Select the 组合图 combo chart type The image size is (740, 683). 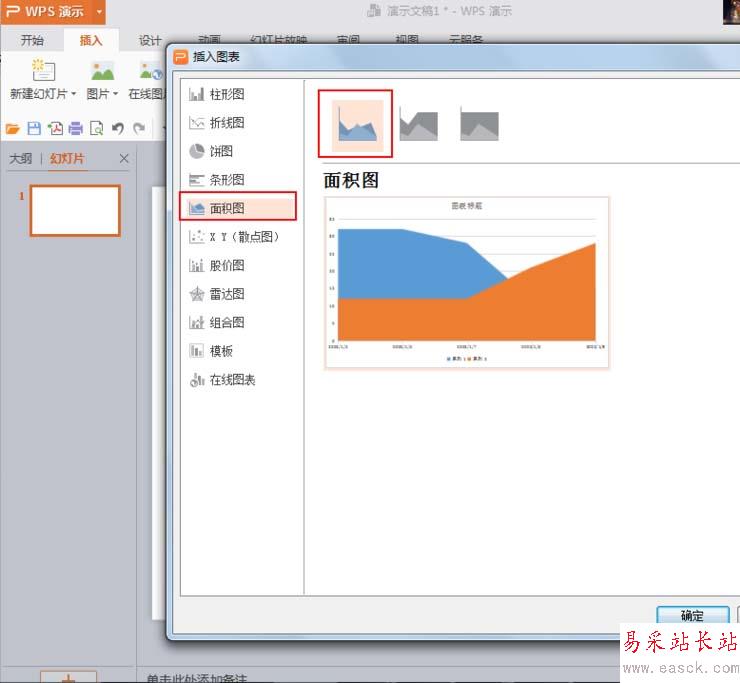pos(217,322)
